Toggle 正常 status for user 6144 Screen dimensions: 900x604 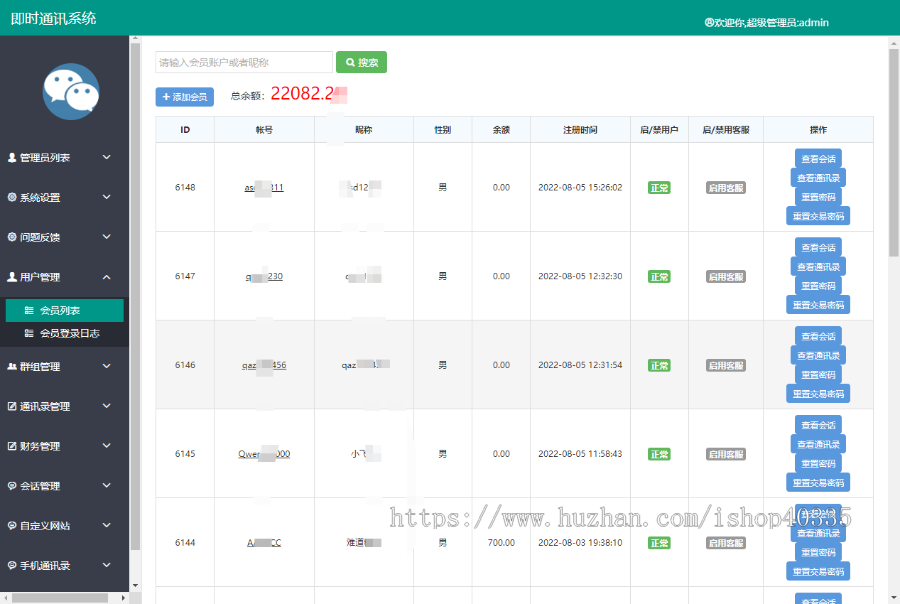click(x=659, y=543)
